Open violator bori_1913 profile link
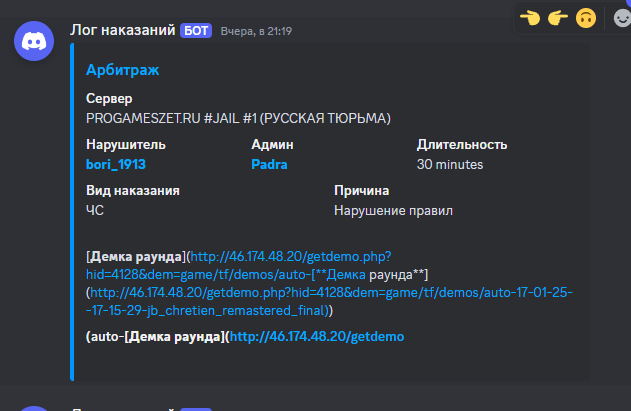 [x=116, y=164]
